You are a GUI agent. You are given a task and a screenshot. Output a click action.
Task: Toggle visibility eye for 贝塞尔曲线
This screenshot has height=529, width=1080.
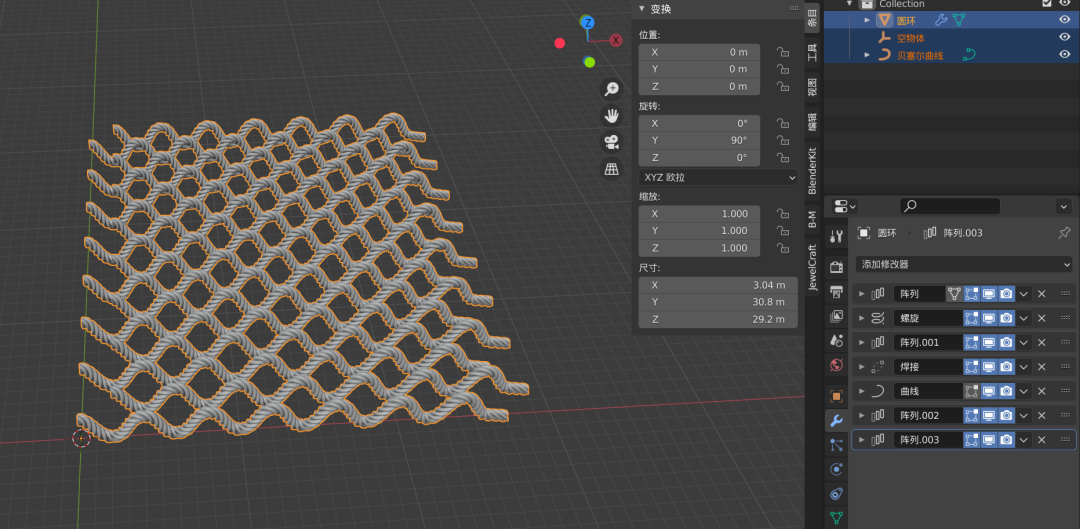pos(1064,55)
